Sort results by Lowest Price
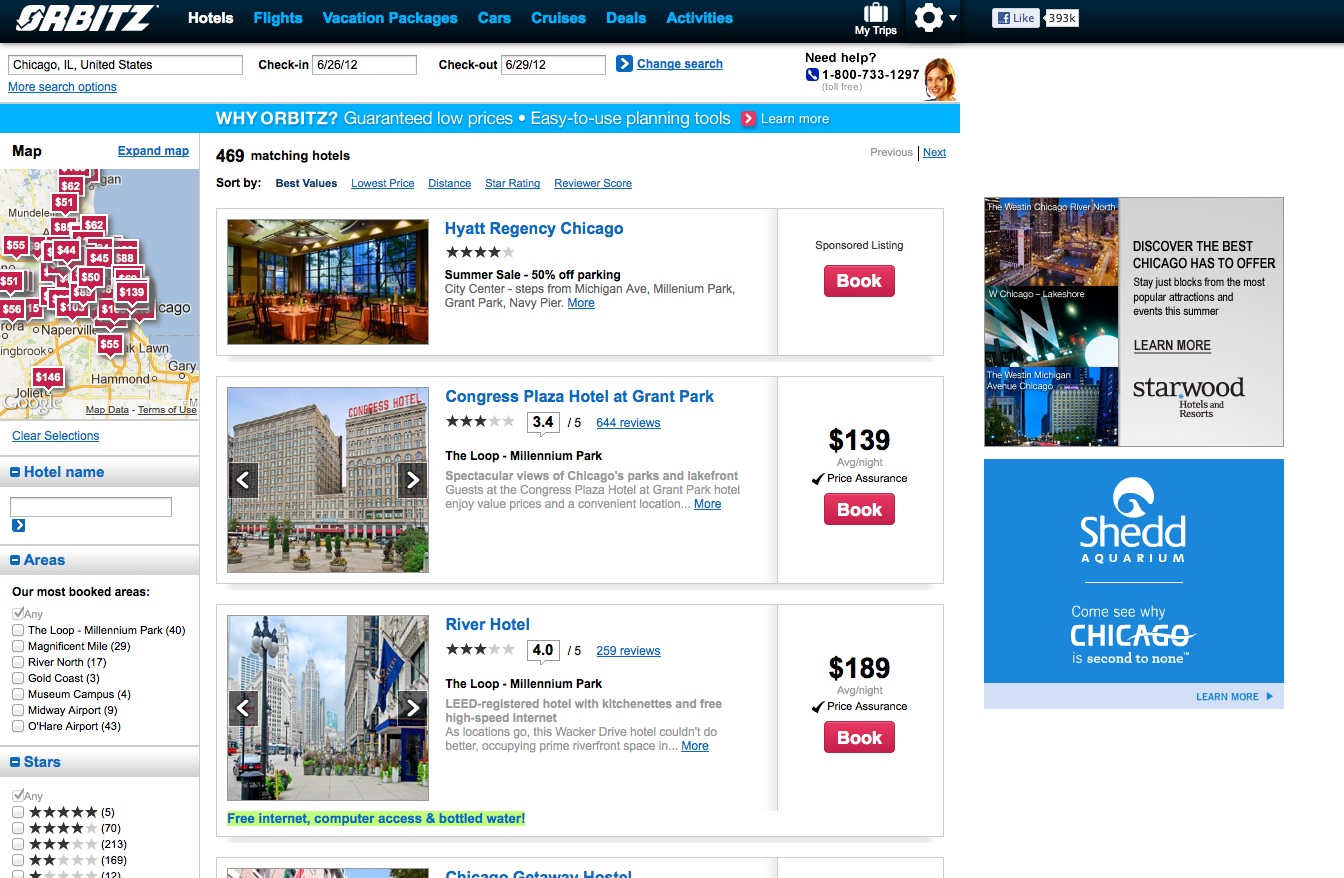This screenshot has width=1344, height=878. 382,183
